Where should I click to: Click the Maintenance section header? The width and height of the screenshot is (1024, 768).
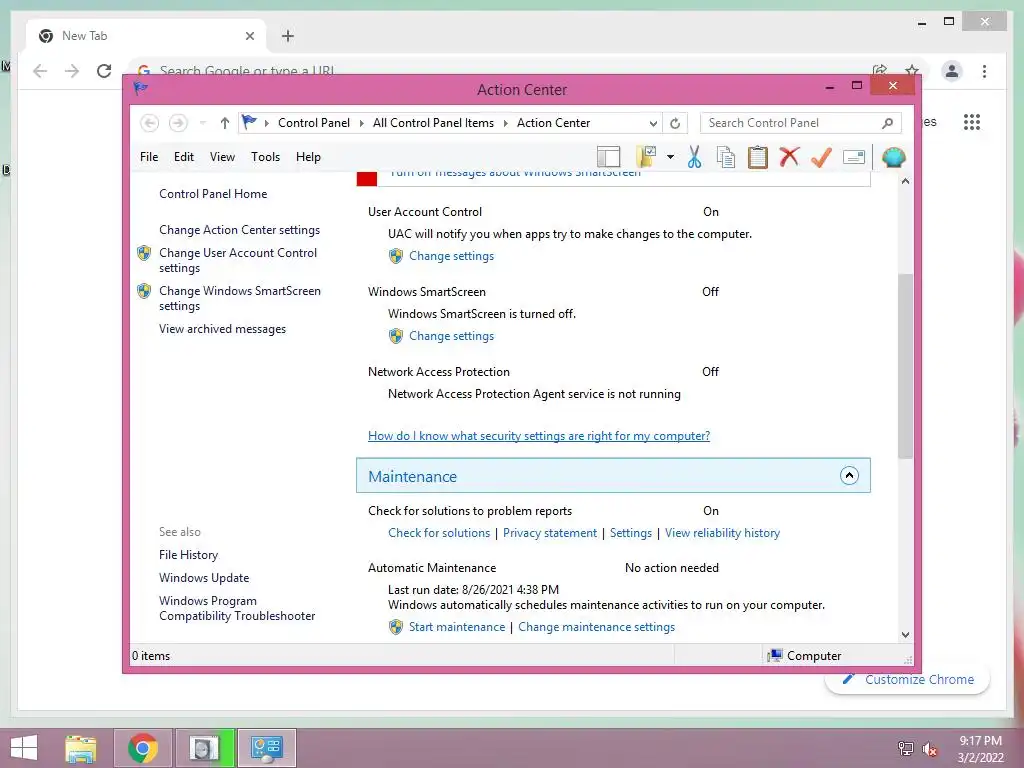click(613, 475)
